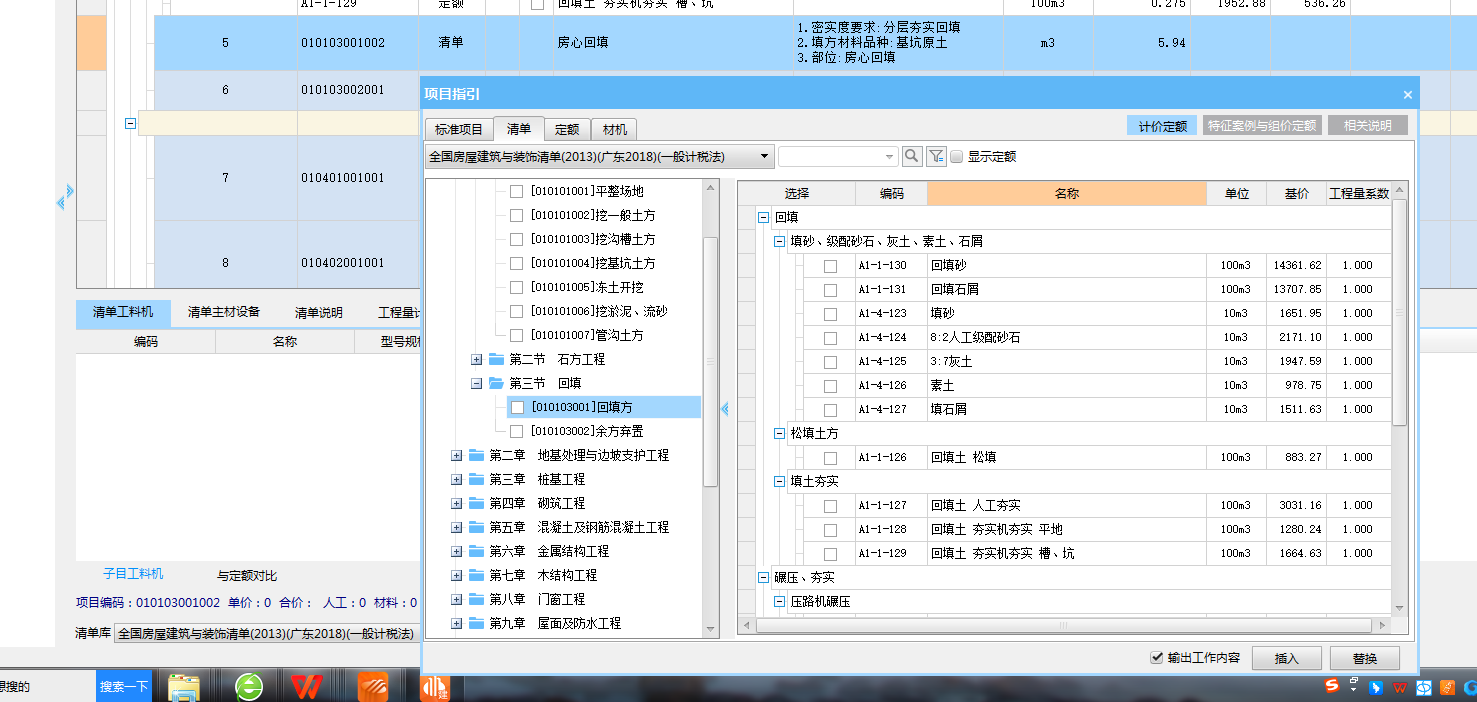Open the 第二节 石方工程 folder icon

pos(497,359)
